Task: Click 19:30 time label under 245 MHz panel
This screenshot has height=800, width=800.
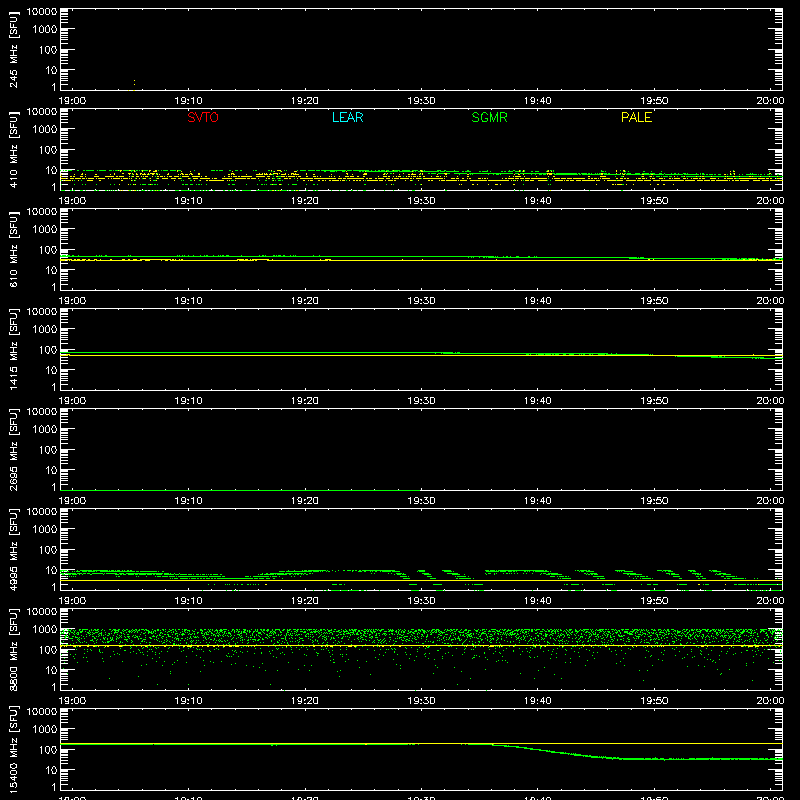Action: pyautogui.click(x=421, y=101)
